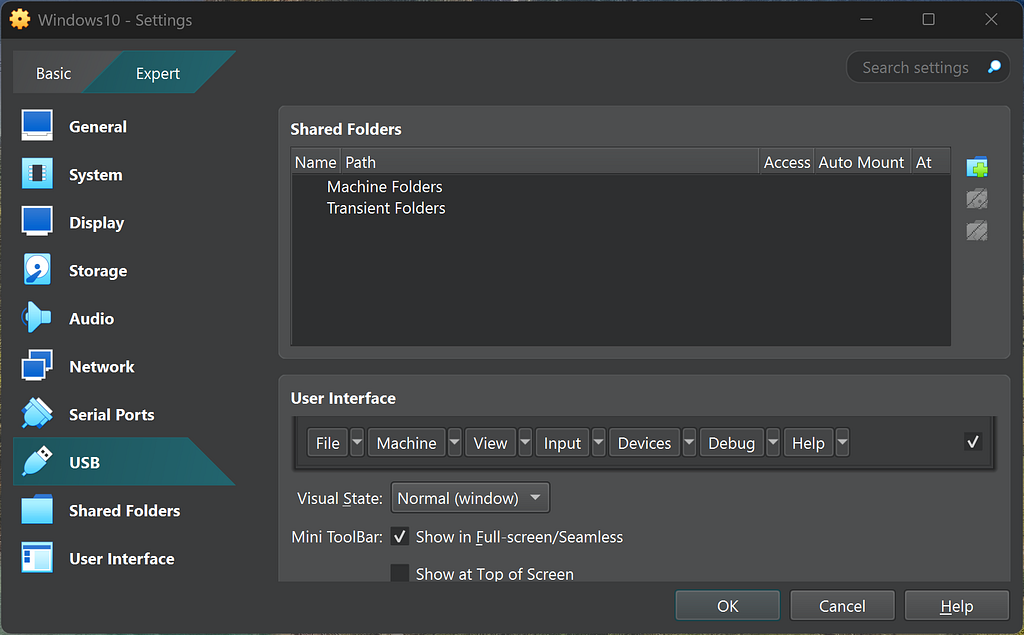The height and width of the screenshot is (635, 1024).
Task: Click the Storage disk icon
Action: 37,270
